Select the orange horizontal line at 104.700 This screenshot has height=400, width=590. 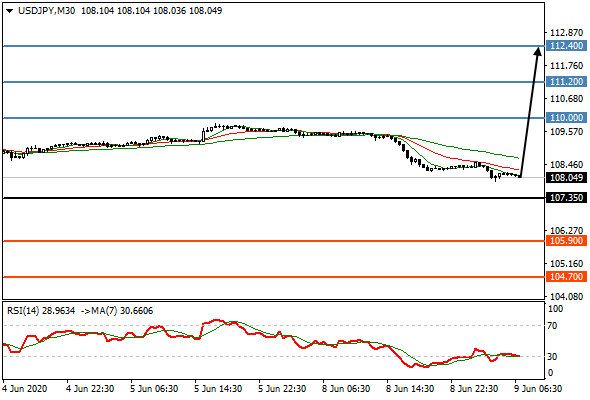(274, 277)
